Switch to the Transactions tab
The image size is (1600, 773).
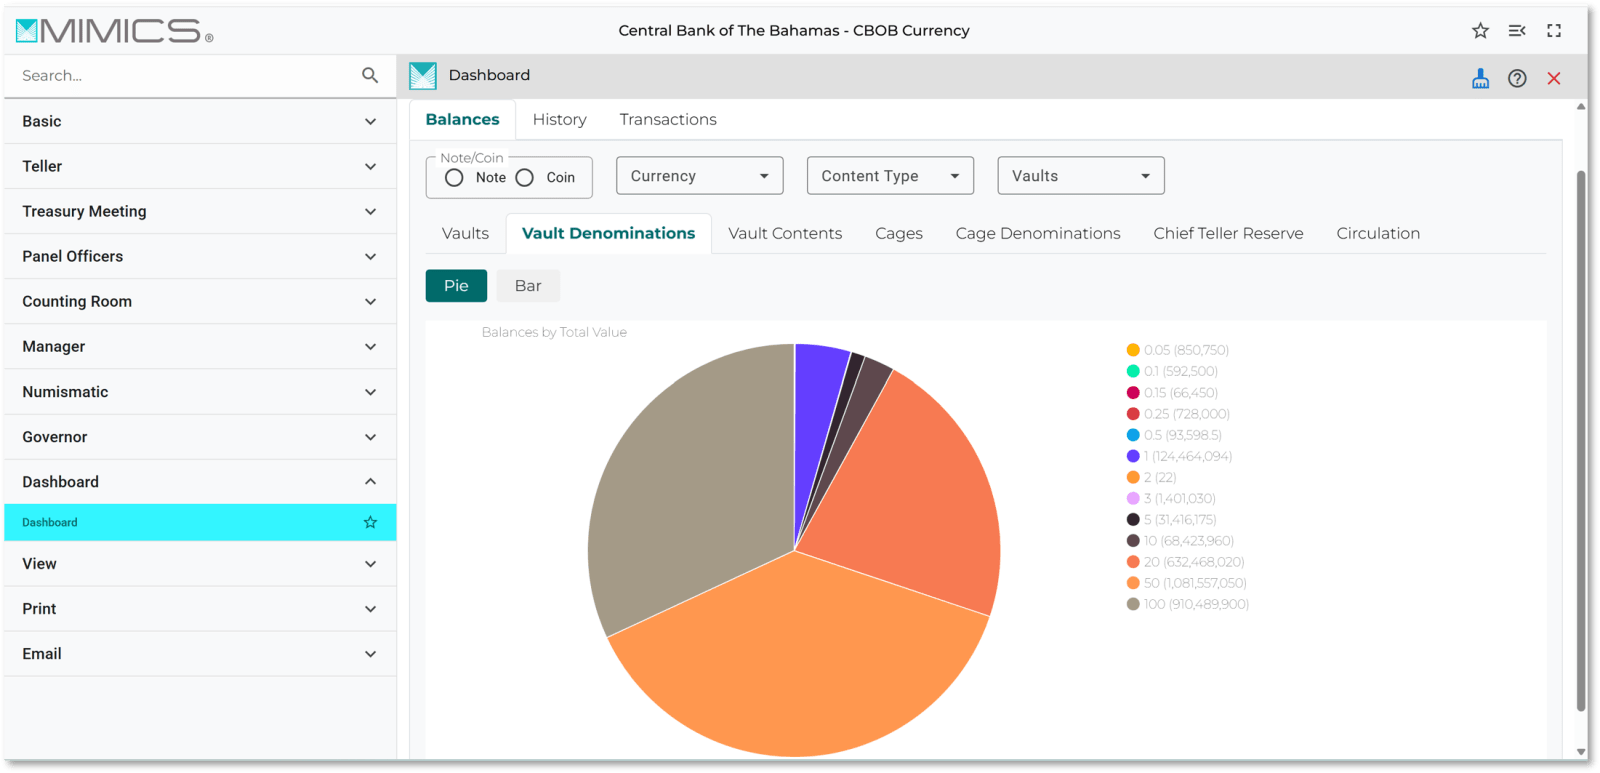click(x=668, y=119)
